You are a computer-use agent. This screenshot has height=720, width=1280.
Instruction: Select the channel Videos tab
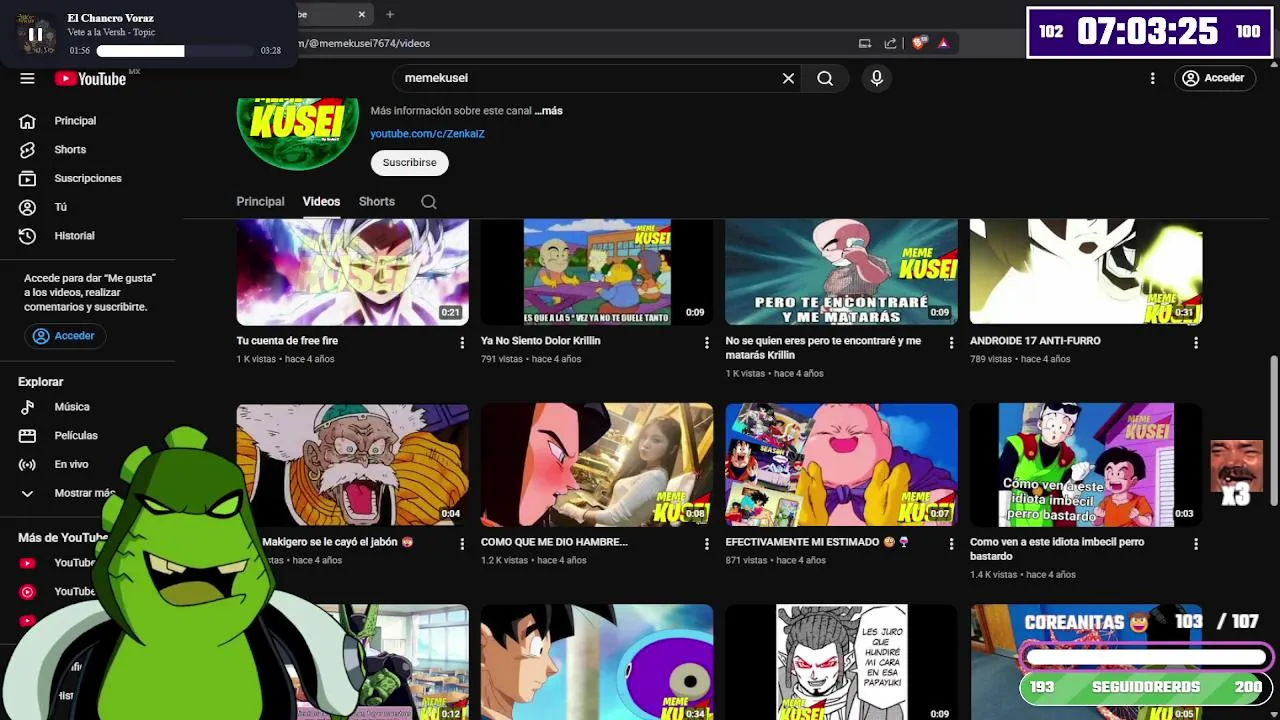click(321, 202)
